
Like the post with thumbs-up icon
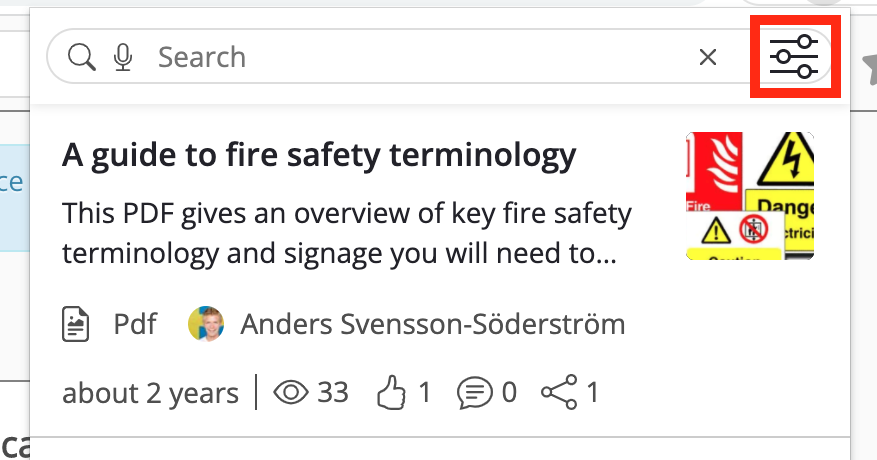(x=391, y=392)
